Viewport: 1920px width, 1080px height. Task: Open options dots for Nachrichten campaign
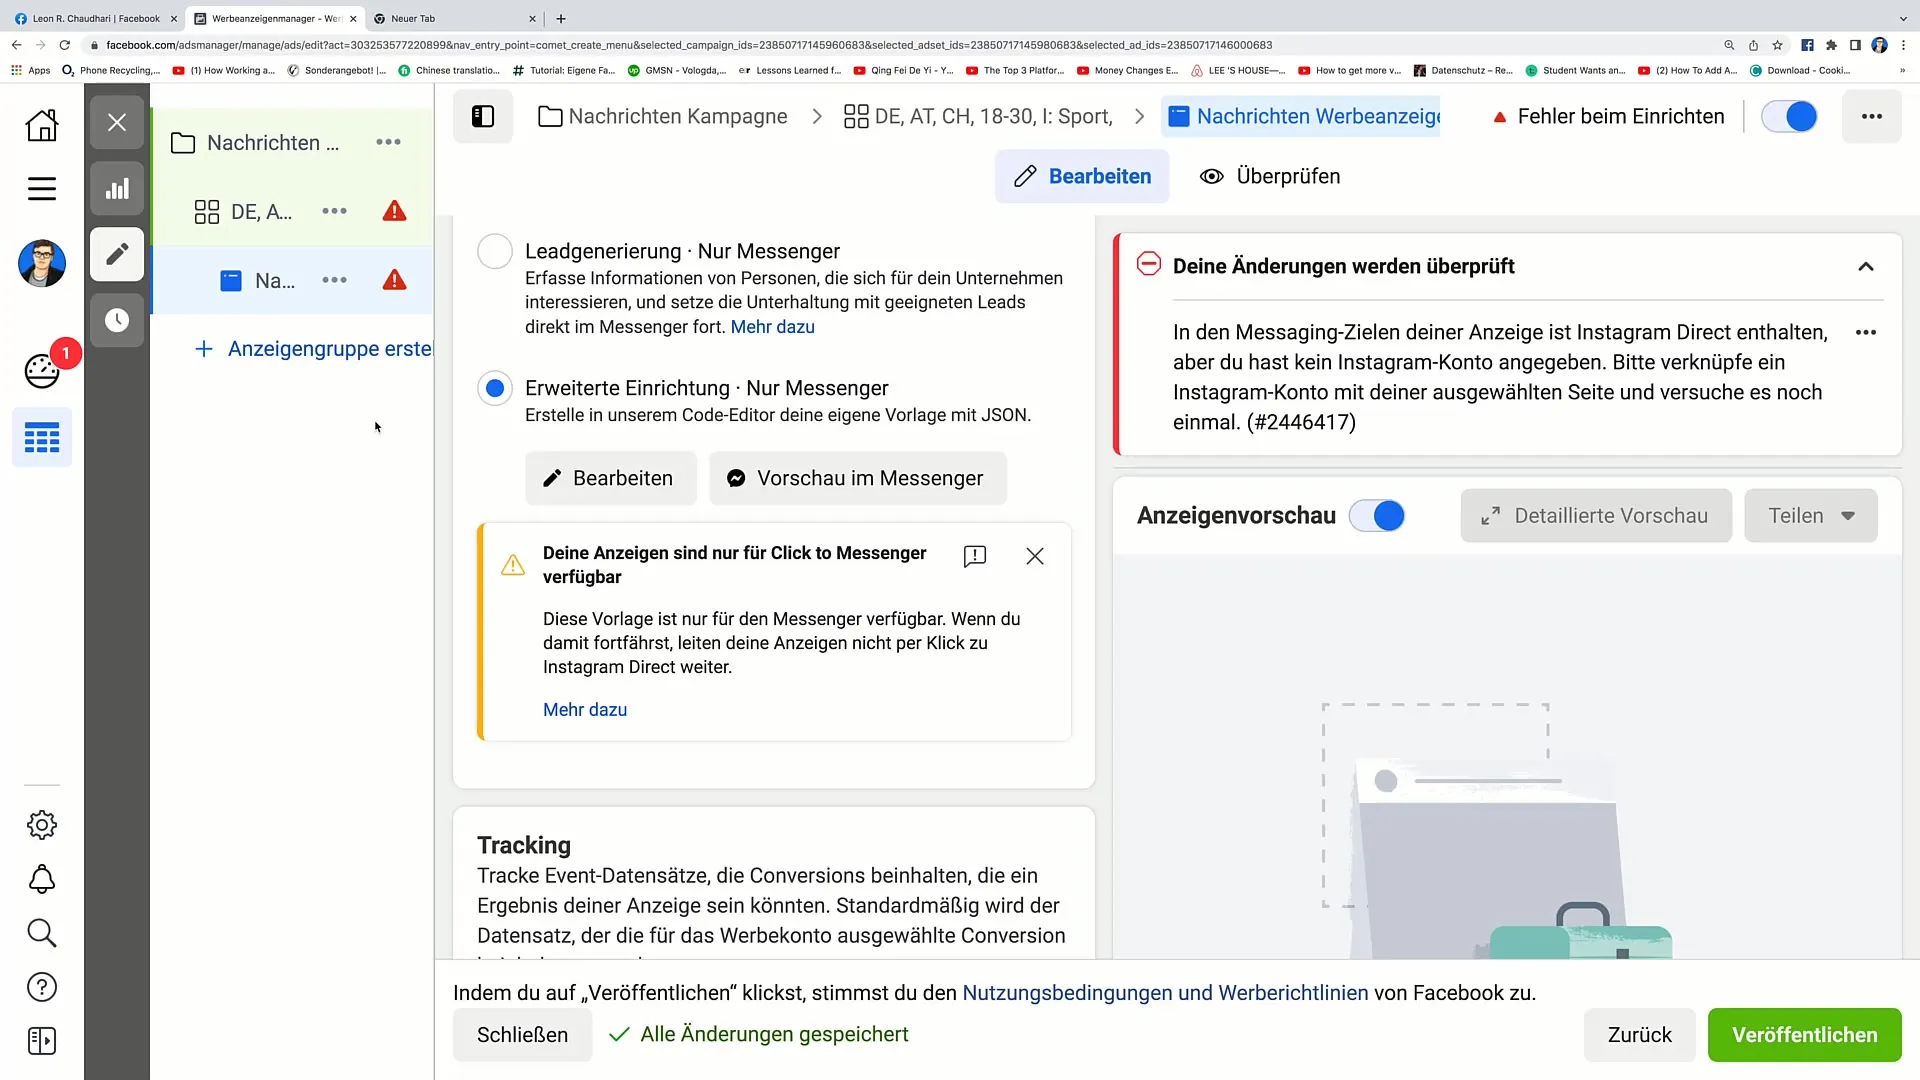[388, 142]
